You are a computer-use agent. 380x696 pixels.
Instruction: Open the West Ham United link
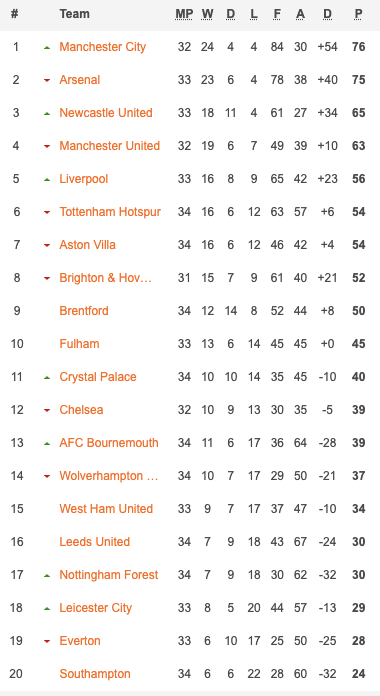(x=106, y=509)
